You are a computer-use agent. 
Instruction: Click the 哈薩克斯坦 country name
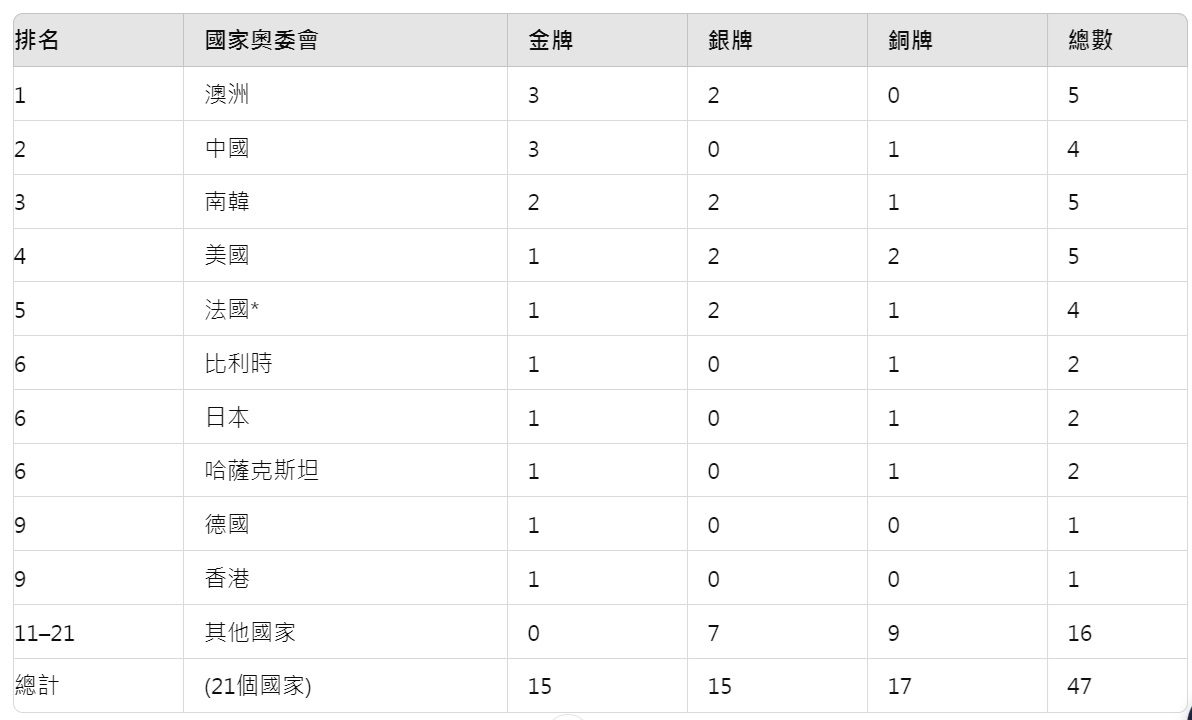262,471
